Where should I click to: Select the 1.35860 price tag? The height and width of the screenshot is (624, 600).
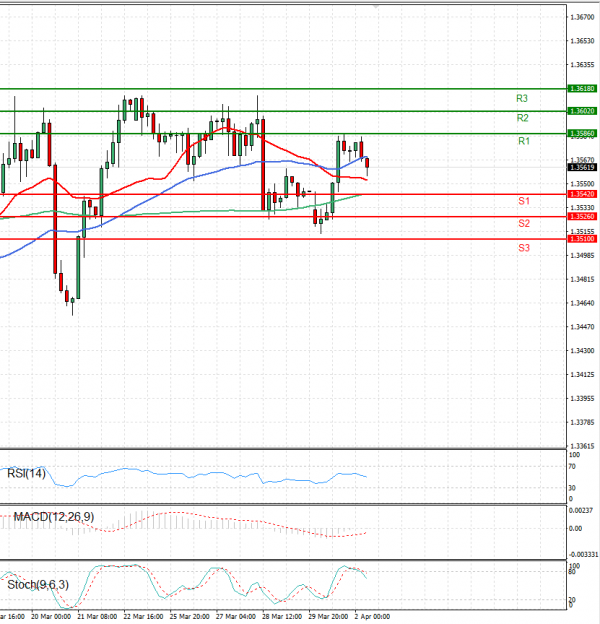point(582,133)
